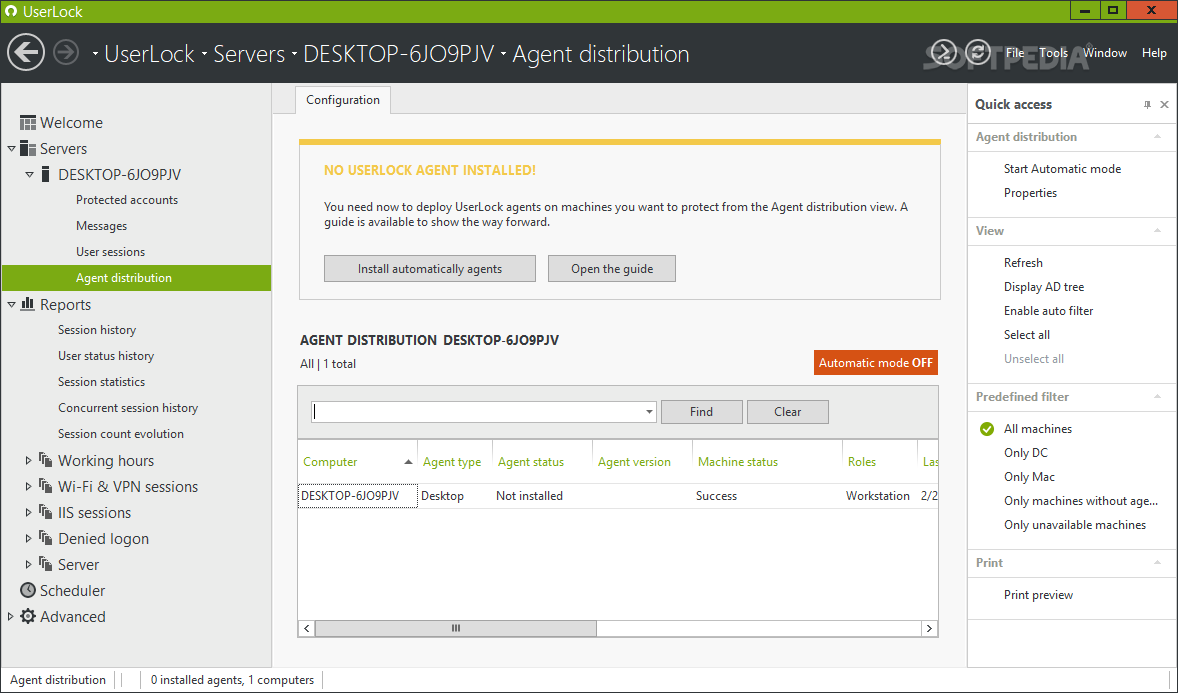Filter Only machines without agent

click(x=1080, y=501)
